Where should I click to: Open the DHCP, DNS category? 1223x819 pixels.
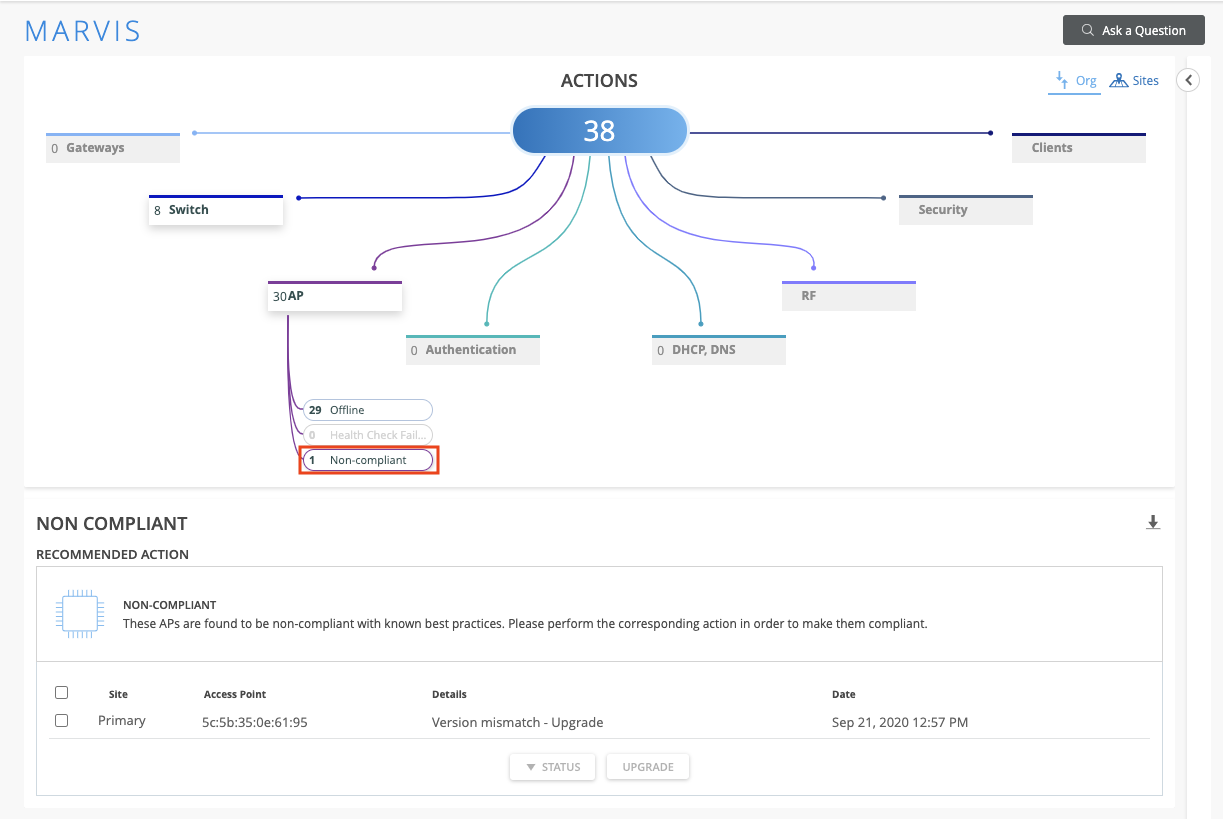click(x=718, y=350)
